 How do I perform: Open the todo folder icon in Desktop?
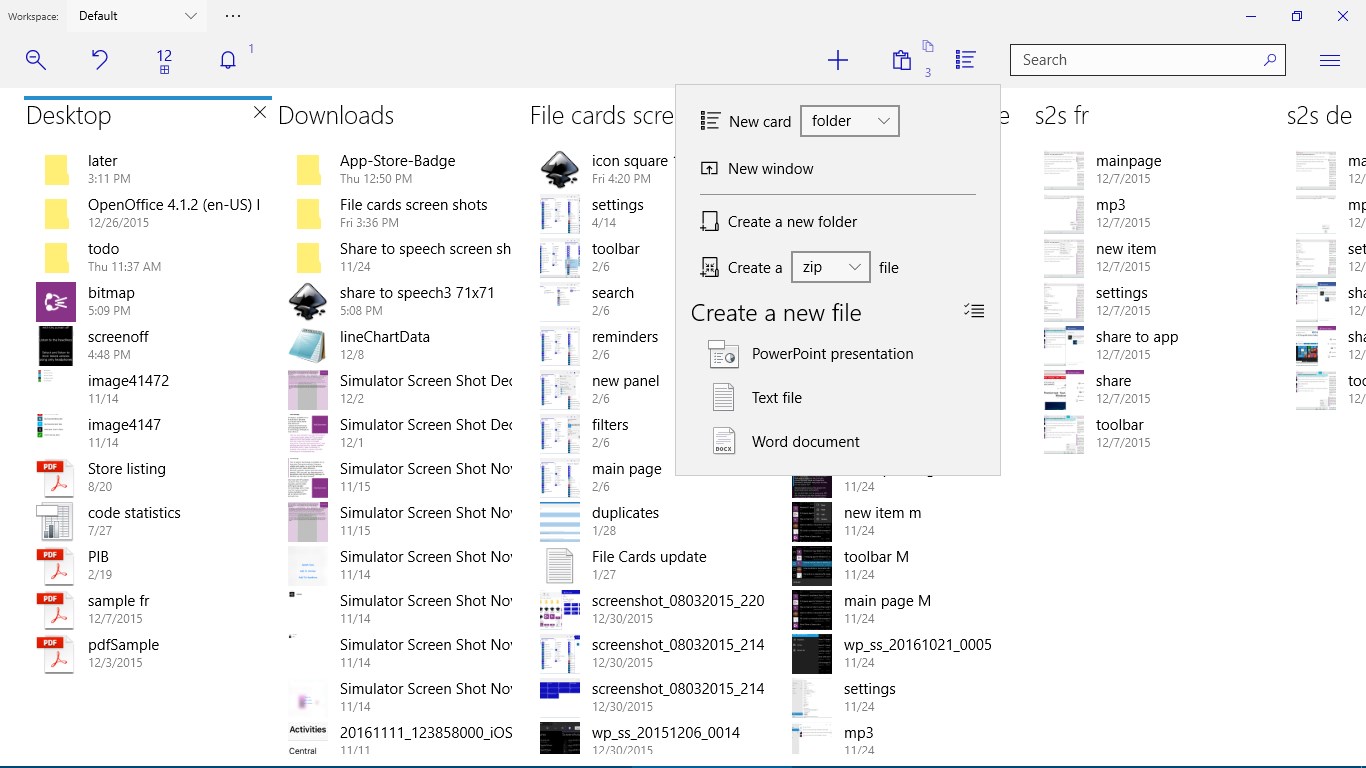point(56,258)
